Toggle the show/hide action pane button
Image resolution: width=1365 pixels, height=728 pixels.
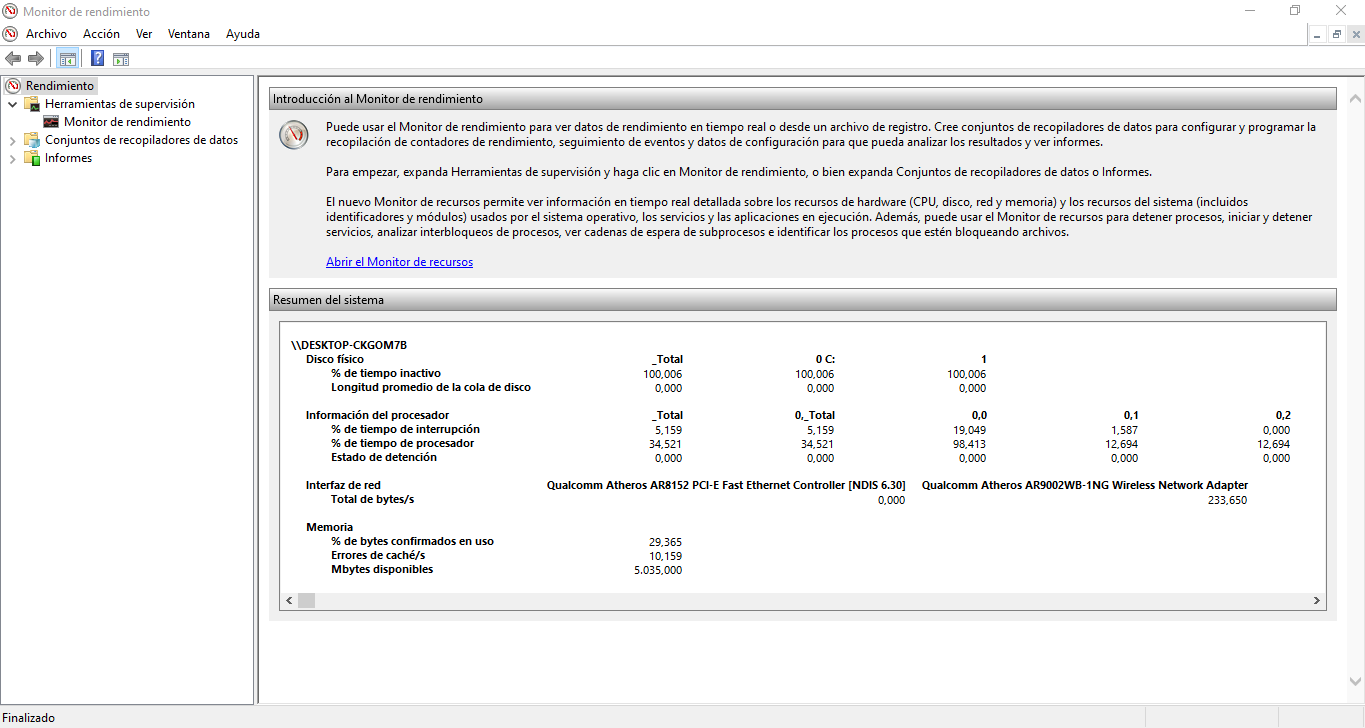tap(121, 58)
